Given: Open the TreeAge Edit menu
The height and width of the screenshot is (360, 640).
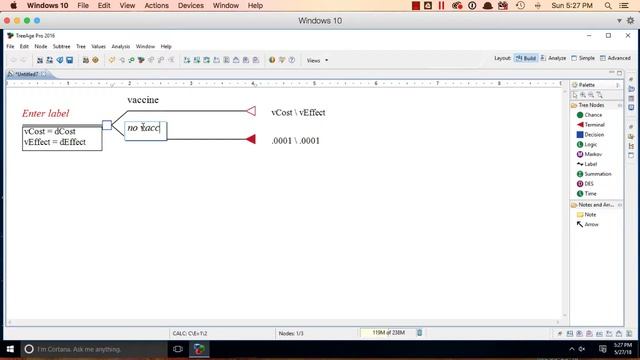Looking at the screenshot, I should (24, 47).
